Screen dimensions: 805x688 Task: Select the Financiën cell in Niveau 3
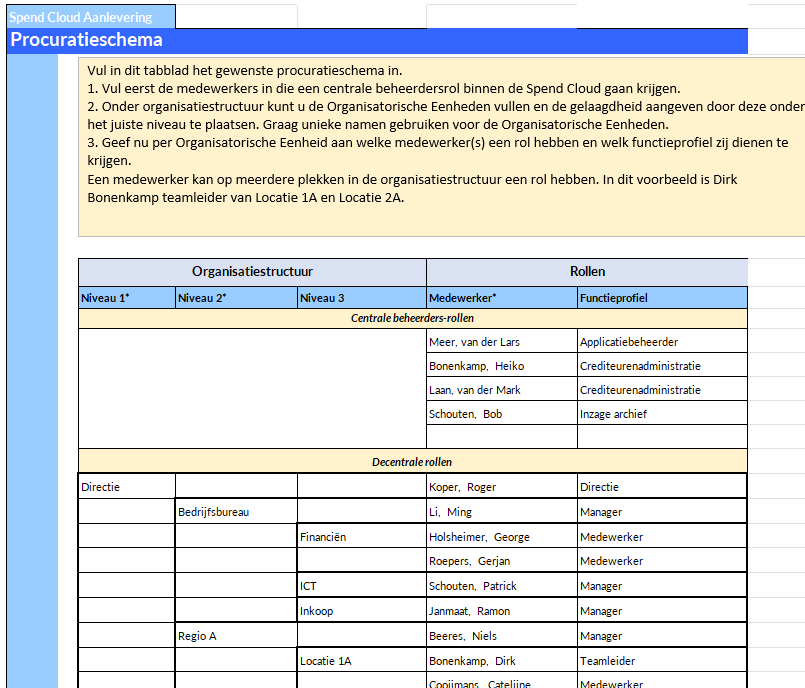click(x=323, y=537)
